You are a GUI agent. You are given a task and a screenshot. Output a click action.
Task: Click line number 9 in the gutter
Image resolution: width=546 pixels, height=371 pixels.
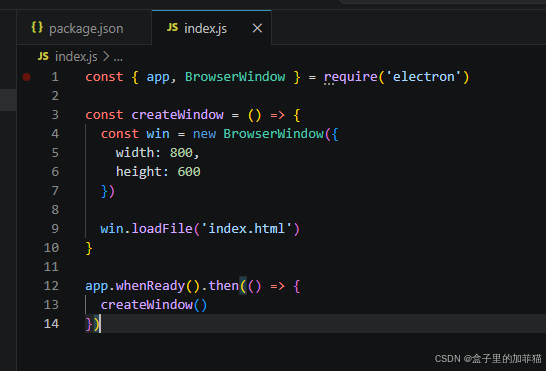55,229
